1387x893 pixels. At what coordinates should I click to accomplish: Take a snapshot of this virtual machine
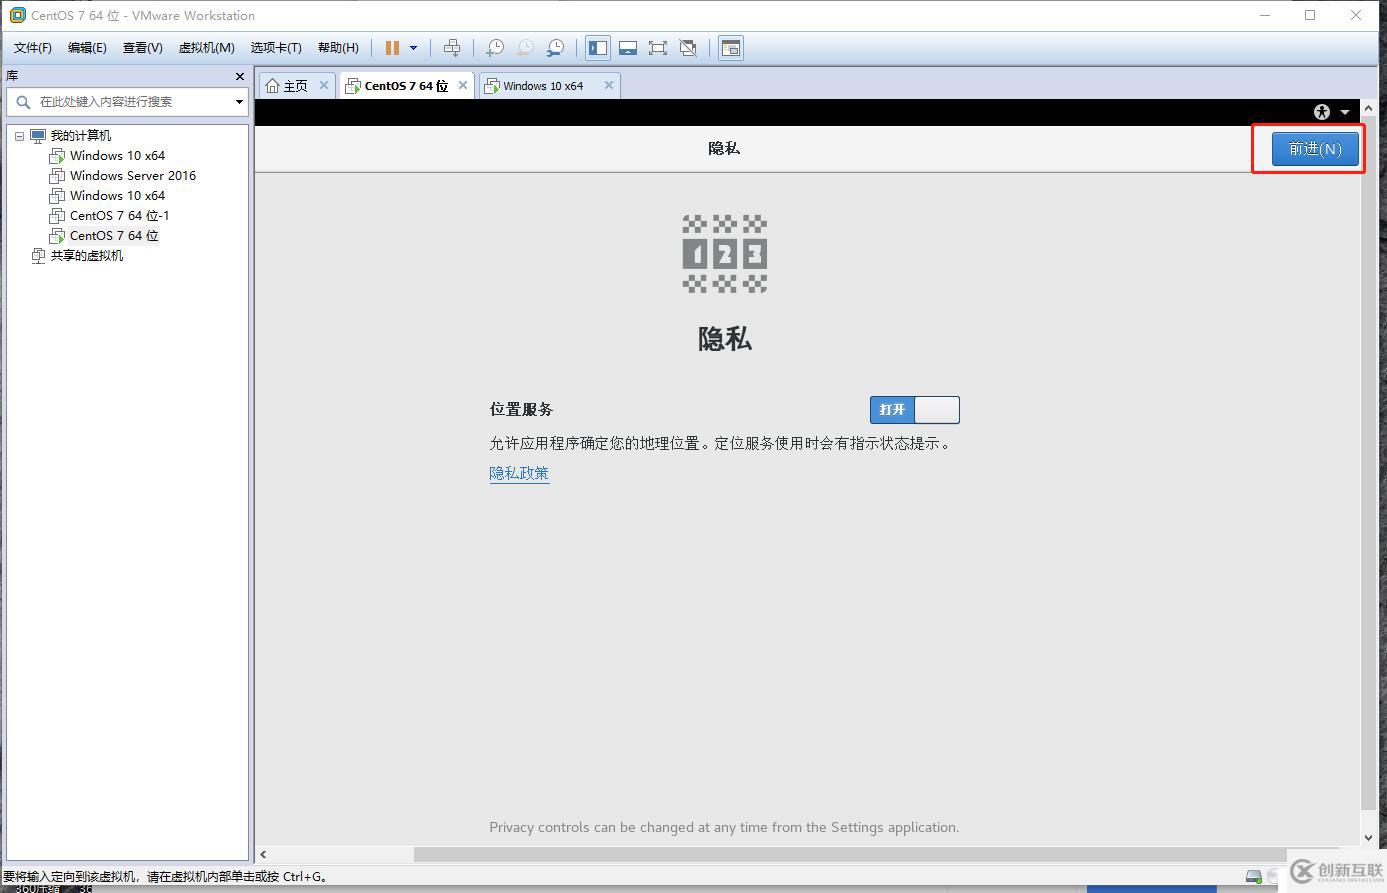(x=494, y=48)
